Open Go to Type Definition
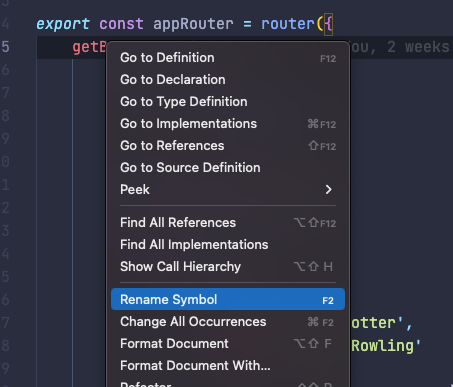Viewport: 453px width, 387px height. 228,102
